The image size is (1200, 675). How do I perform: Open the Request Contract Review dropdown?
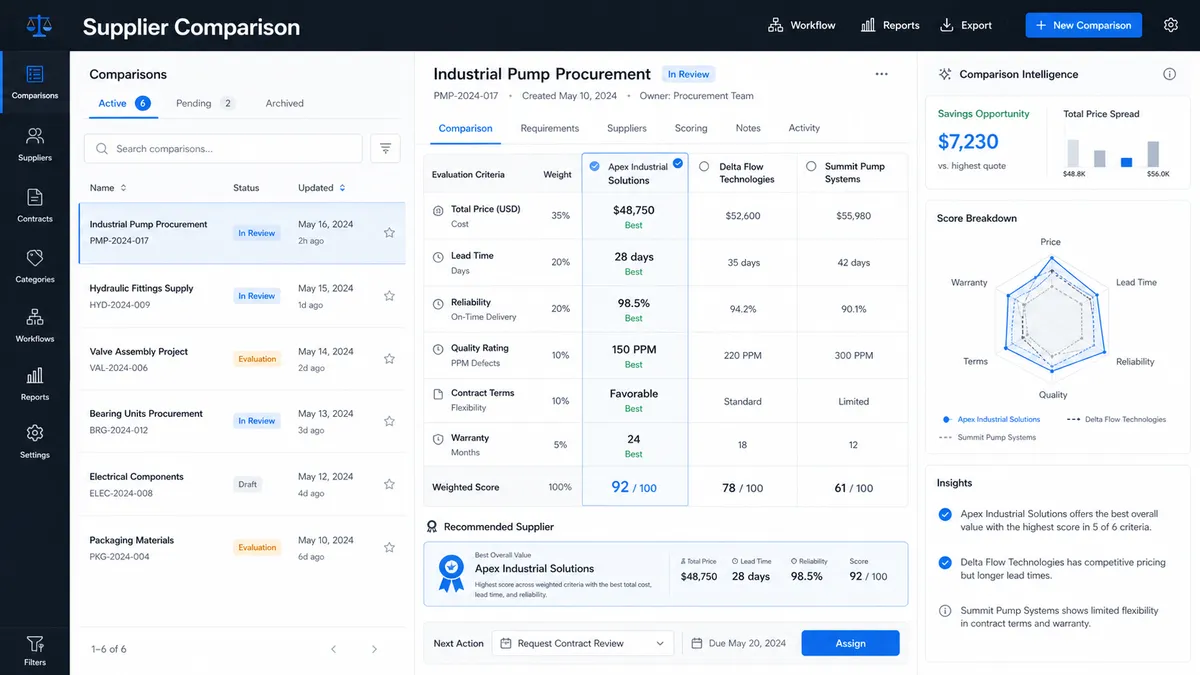[582, 643]
